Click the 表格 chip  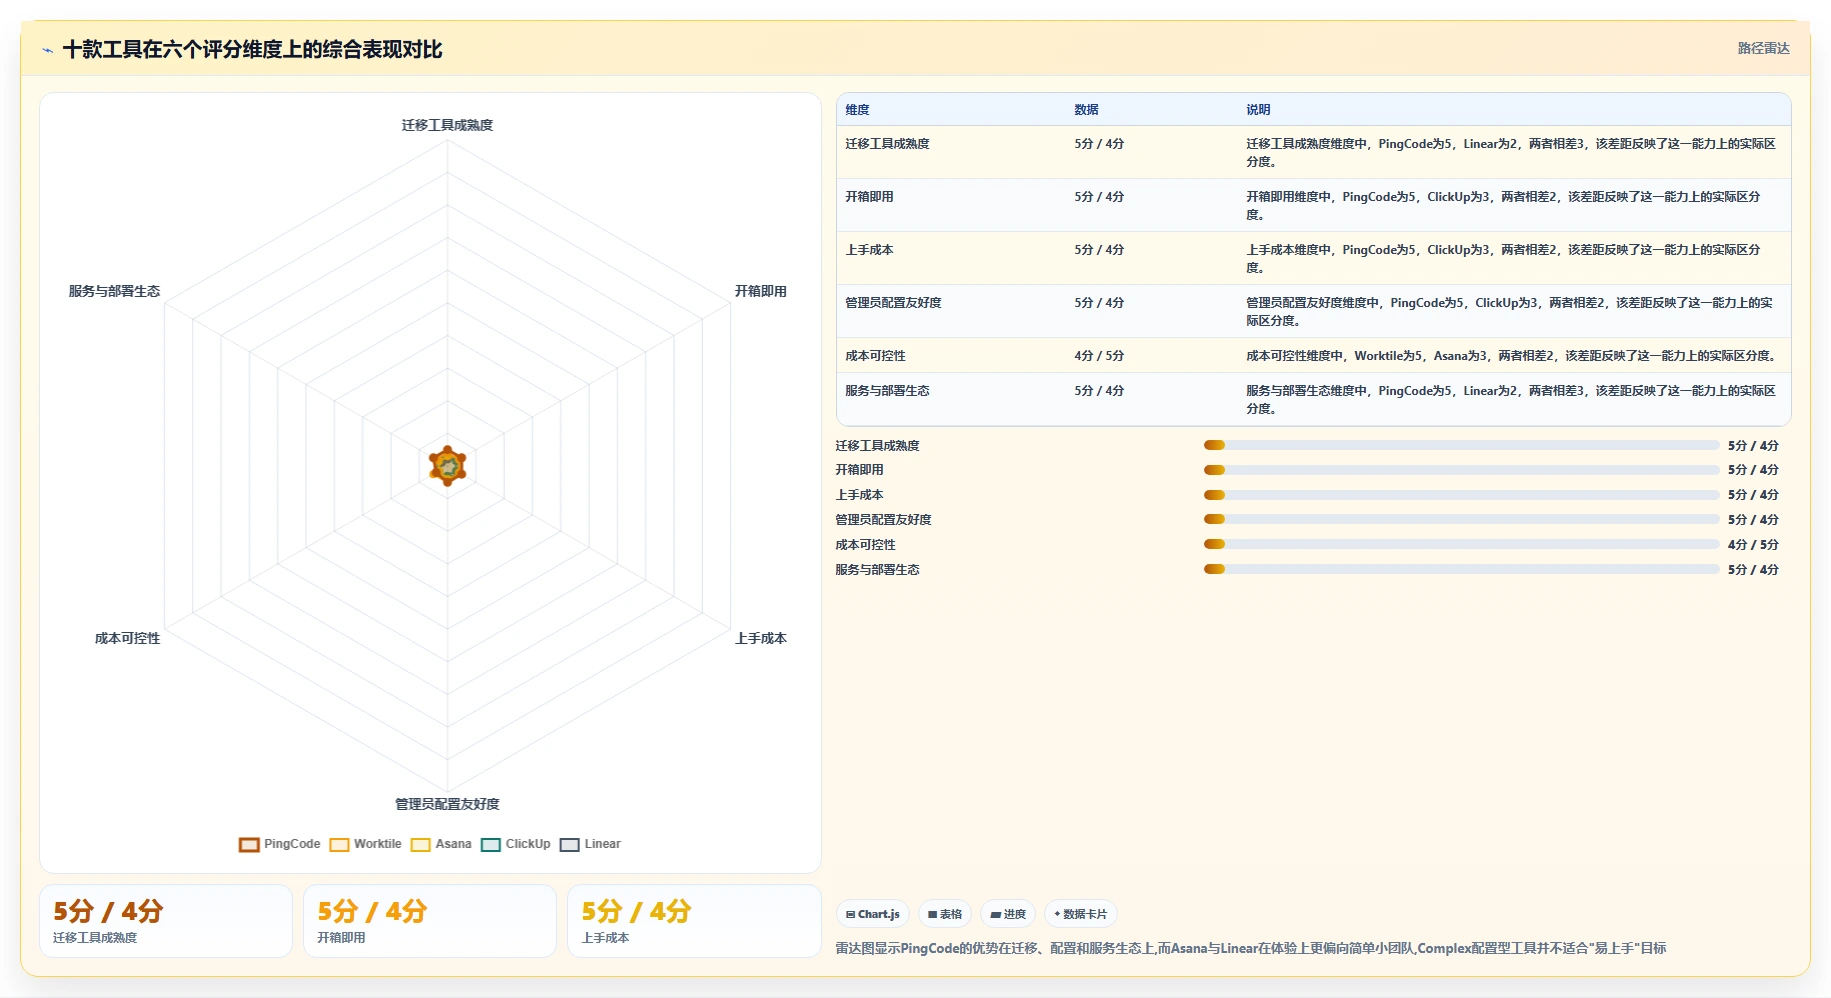(x=945, y=914)
